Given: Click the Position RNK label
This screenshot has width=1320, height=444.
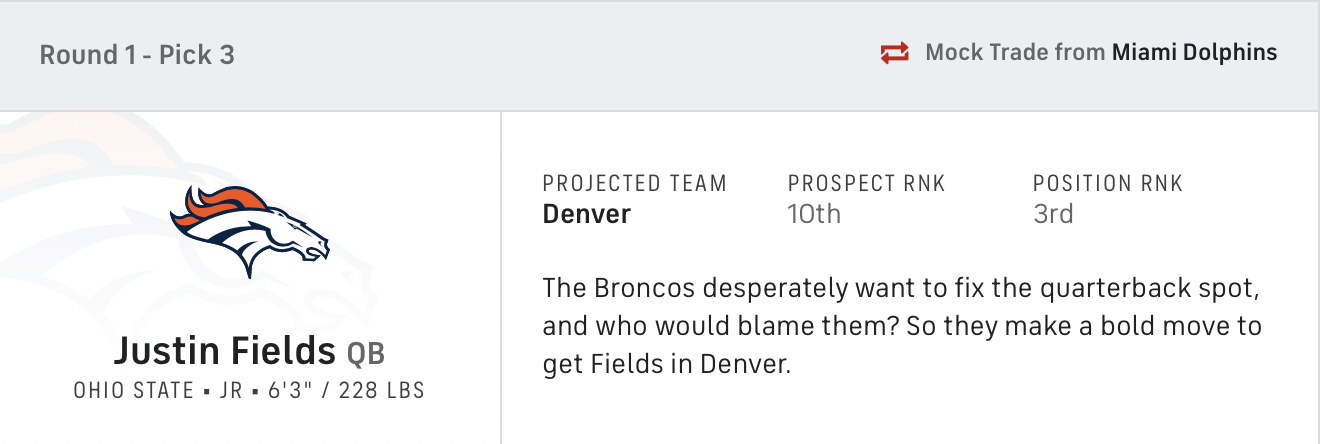Looking at the screenshot, I should click(x=1108, y=184).
